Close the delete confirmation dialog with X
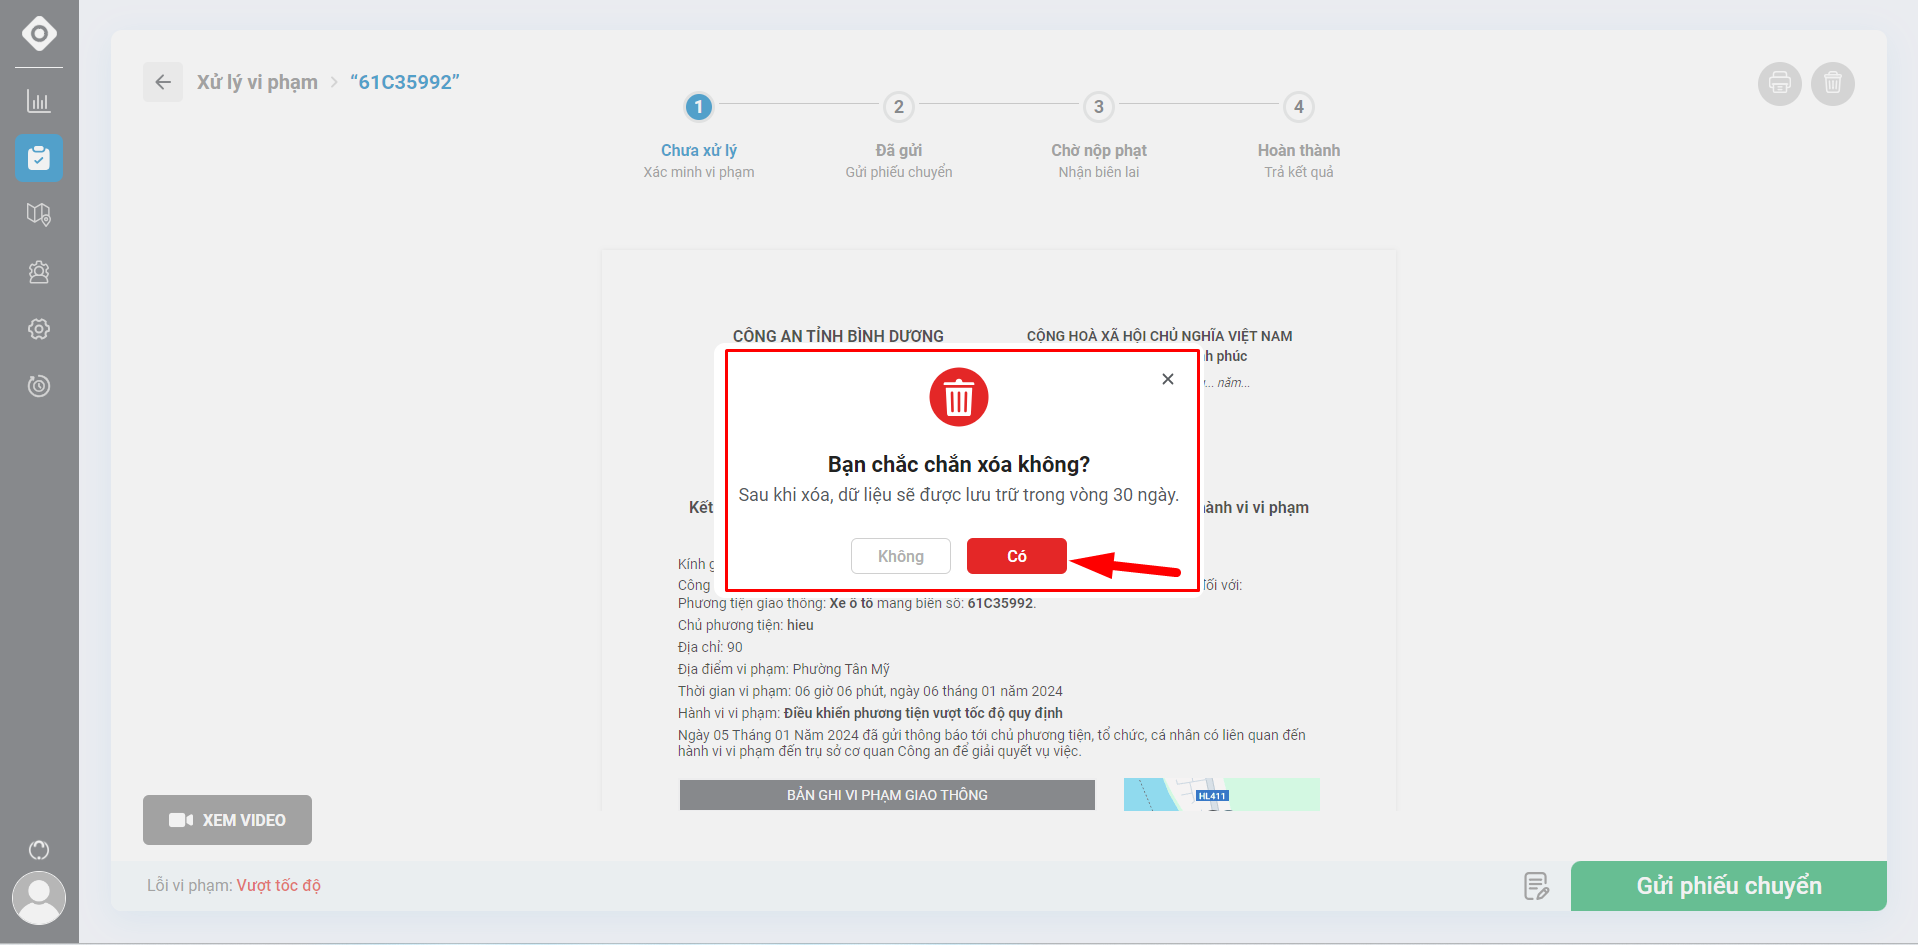 [1168, 379]
